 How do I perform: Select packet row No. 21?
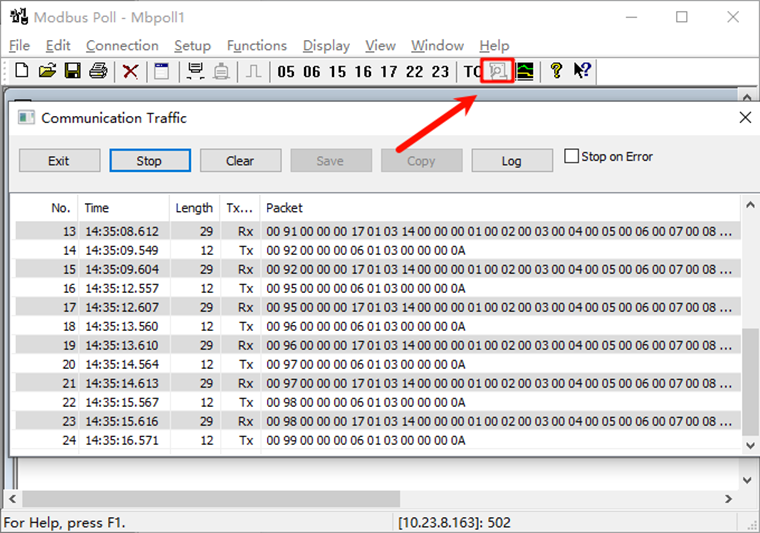pyautogui.click(x=378, y=383)
